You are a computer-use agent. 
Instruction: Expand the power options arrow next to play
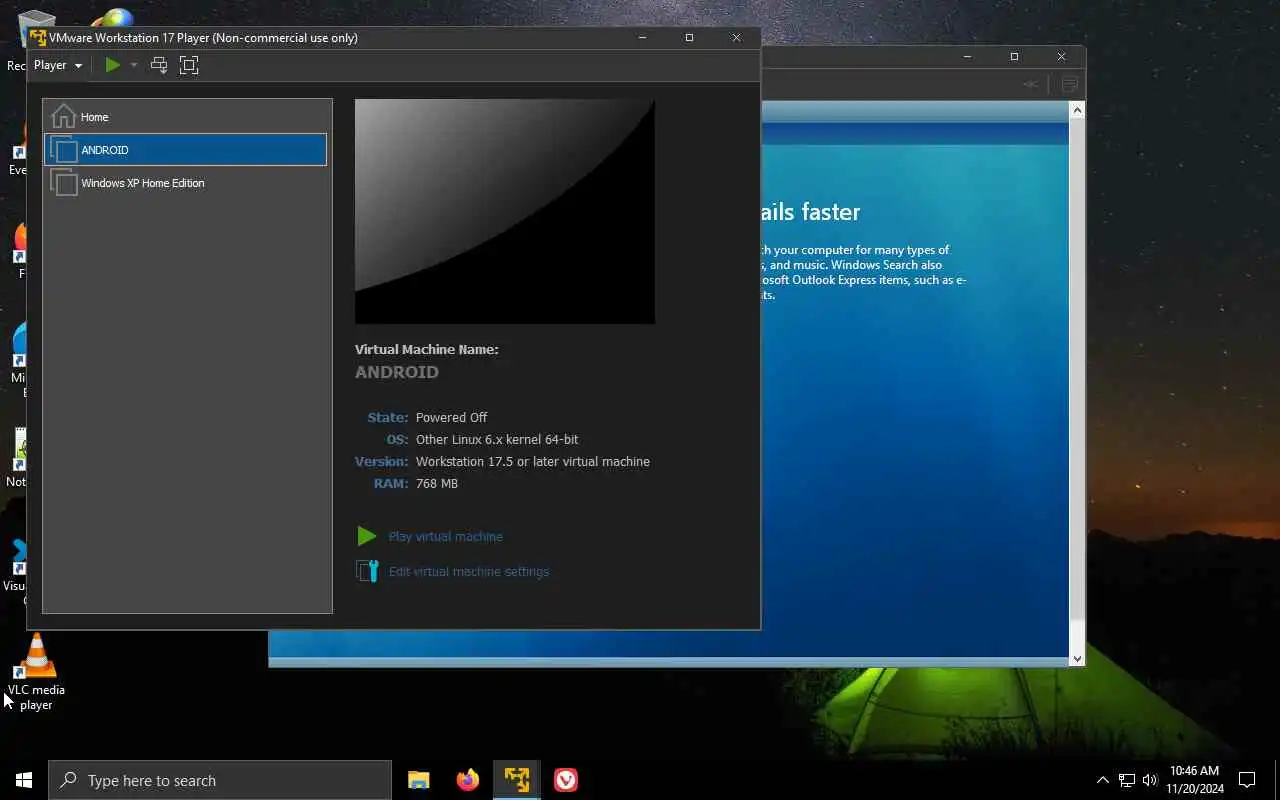point(134,65)
